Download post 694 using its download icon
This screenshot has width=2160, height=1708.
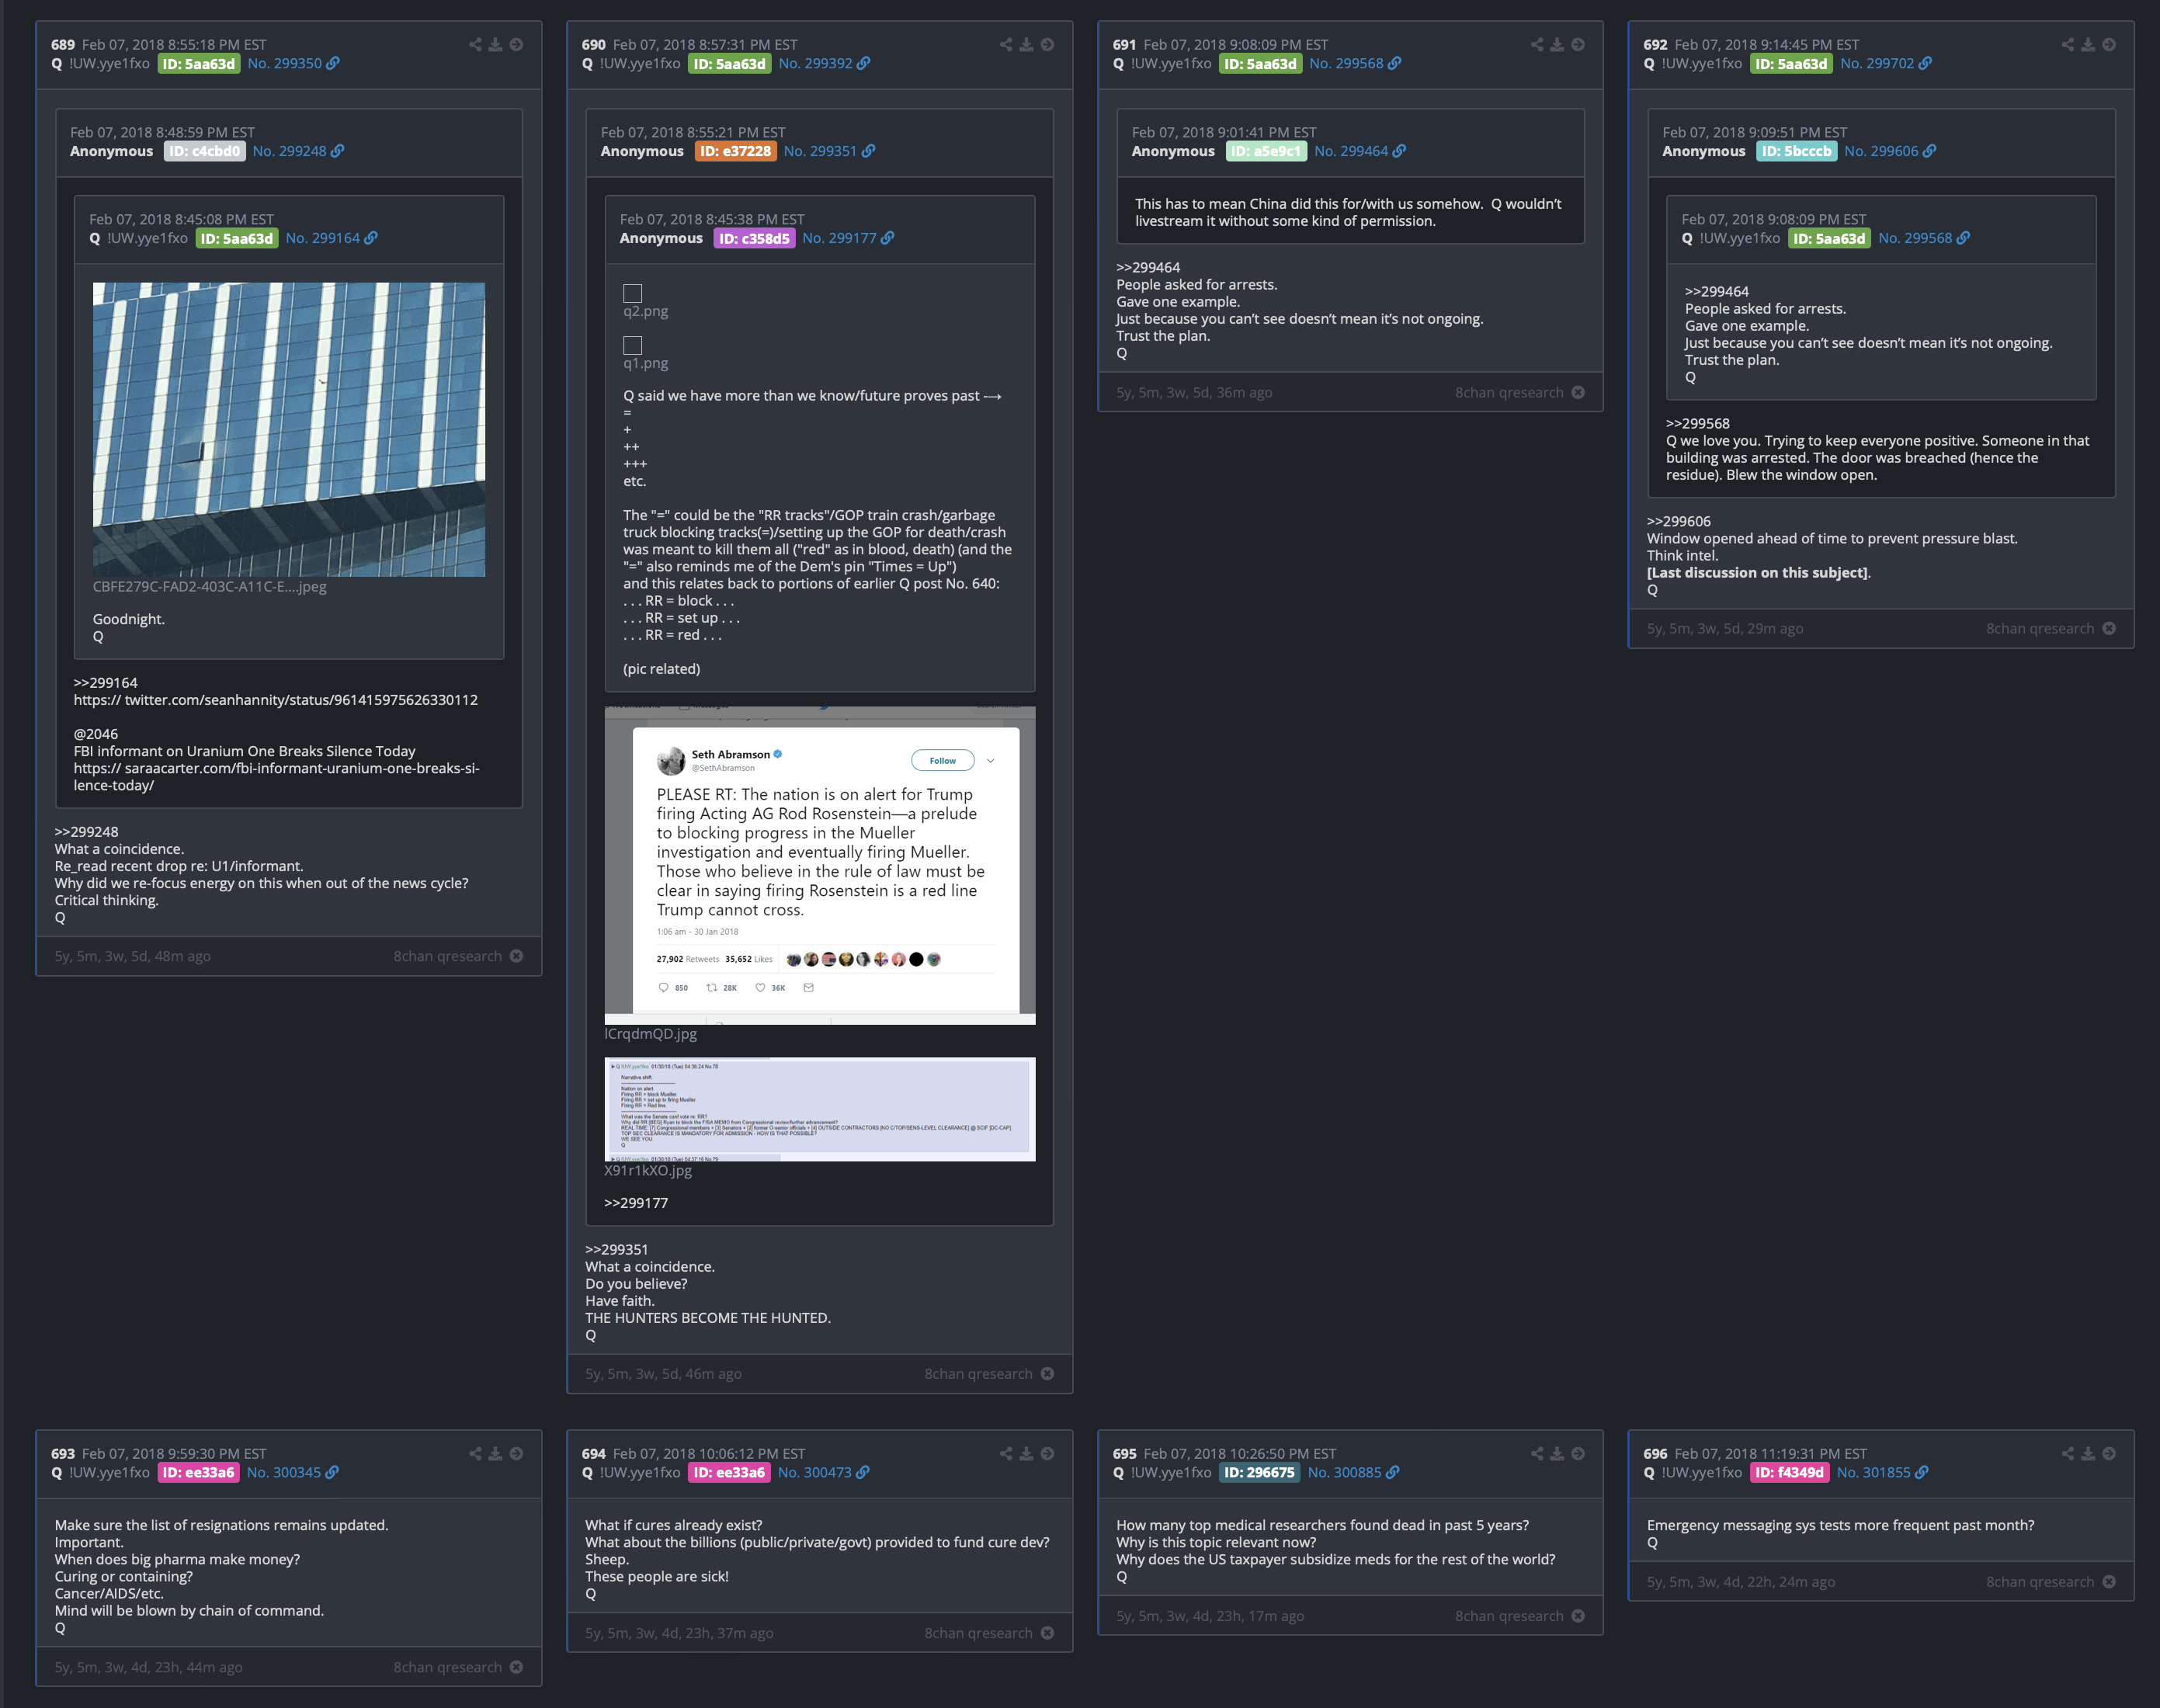1026,1453
